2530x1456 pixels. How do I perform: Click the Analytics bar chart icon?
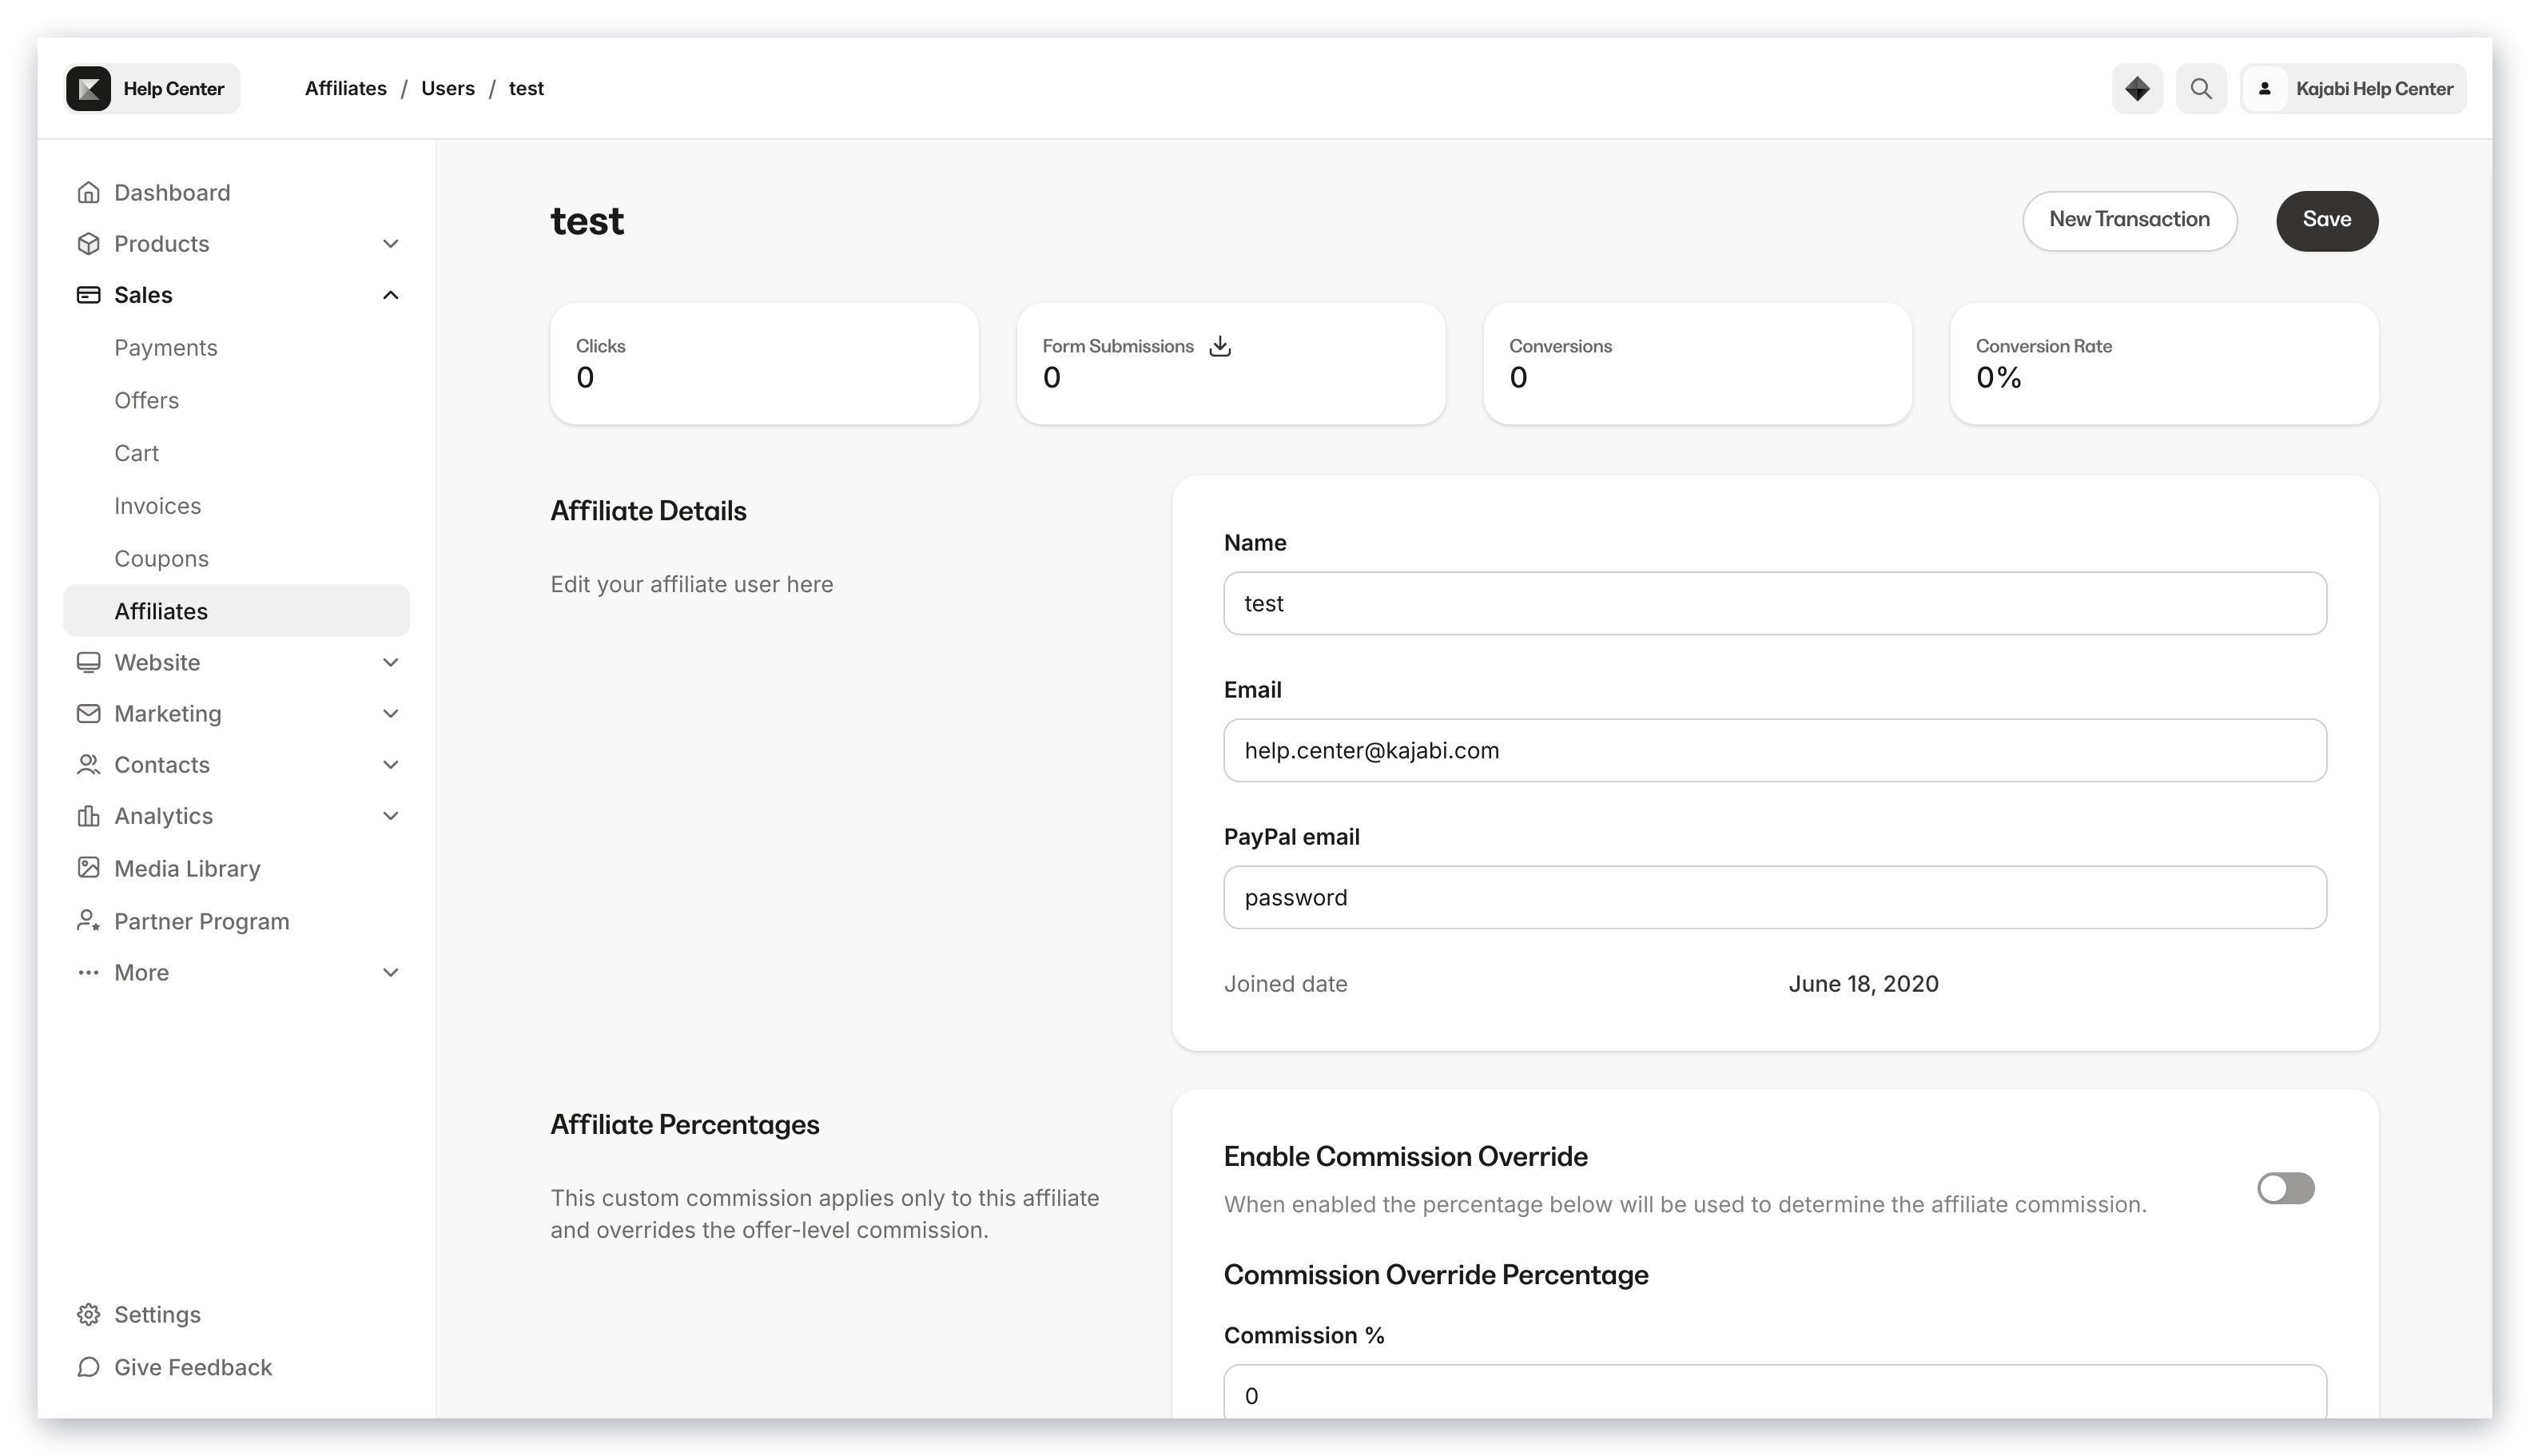tap(88, 815)
